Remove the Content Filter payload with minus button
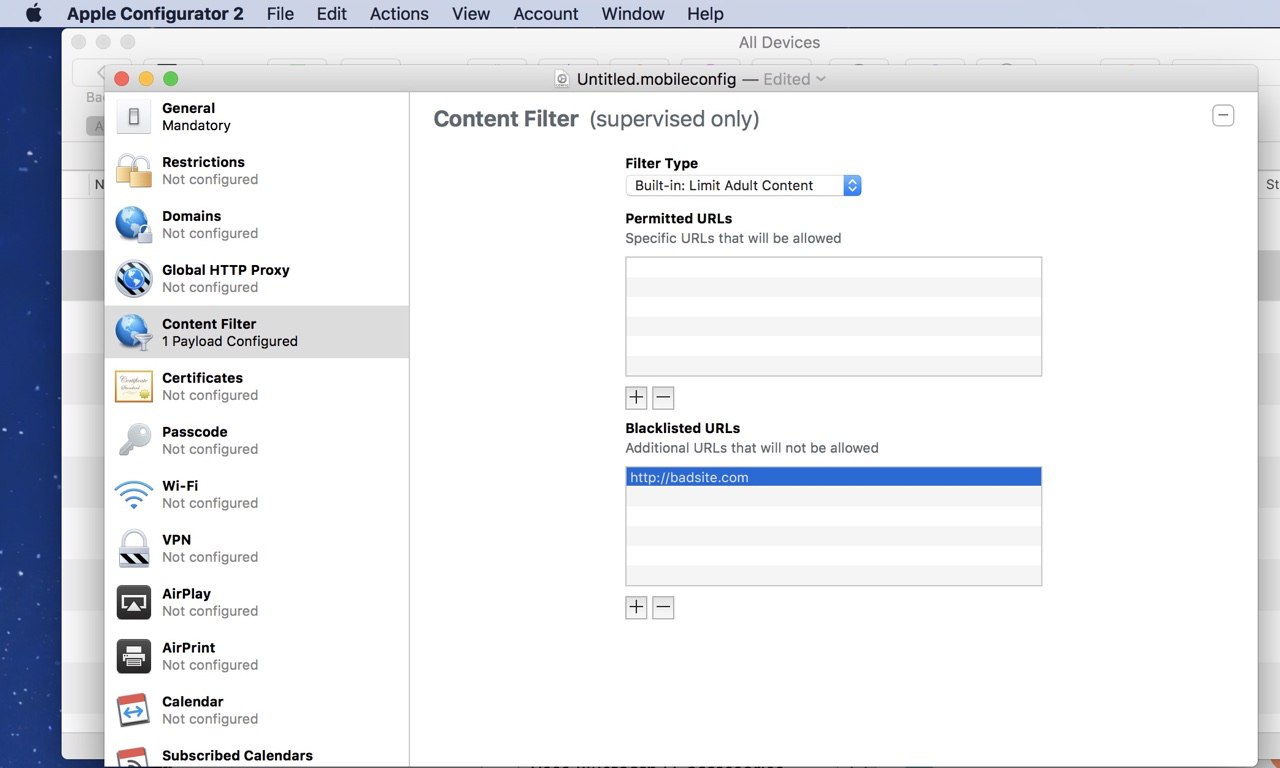This screenshot has width=1280, height=768. (x=1223, y=116)
